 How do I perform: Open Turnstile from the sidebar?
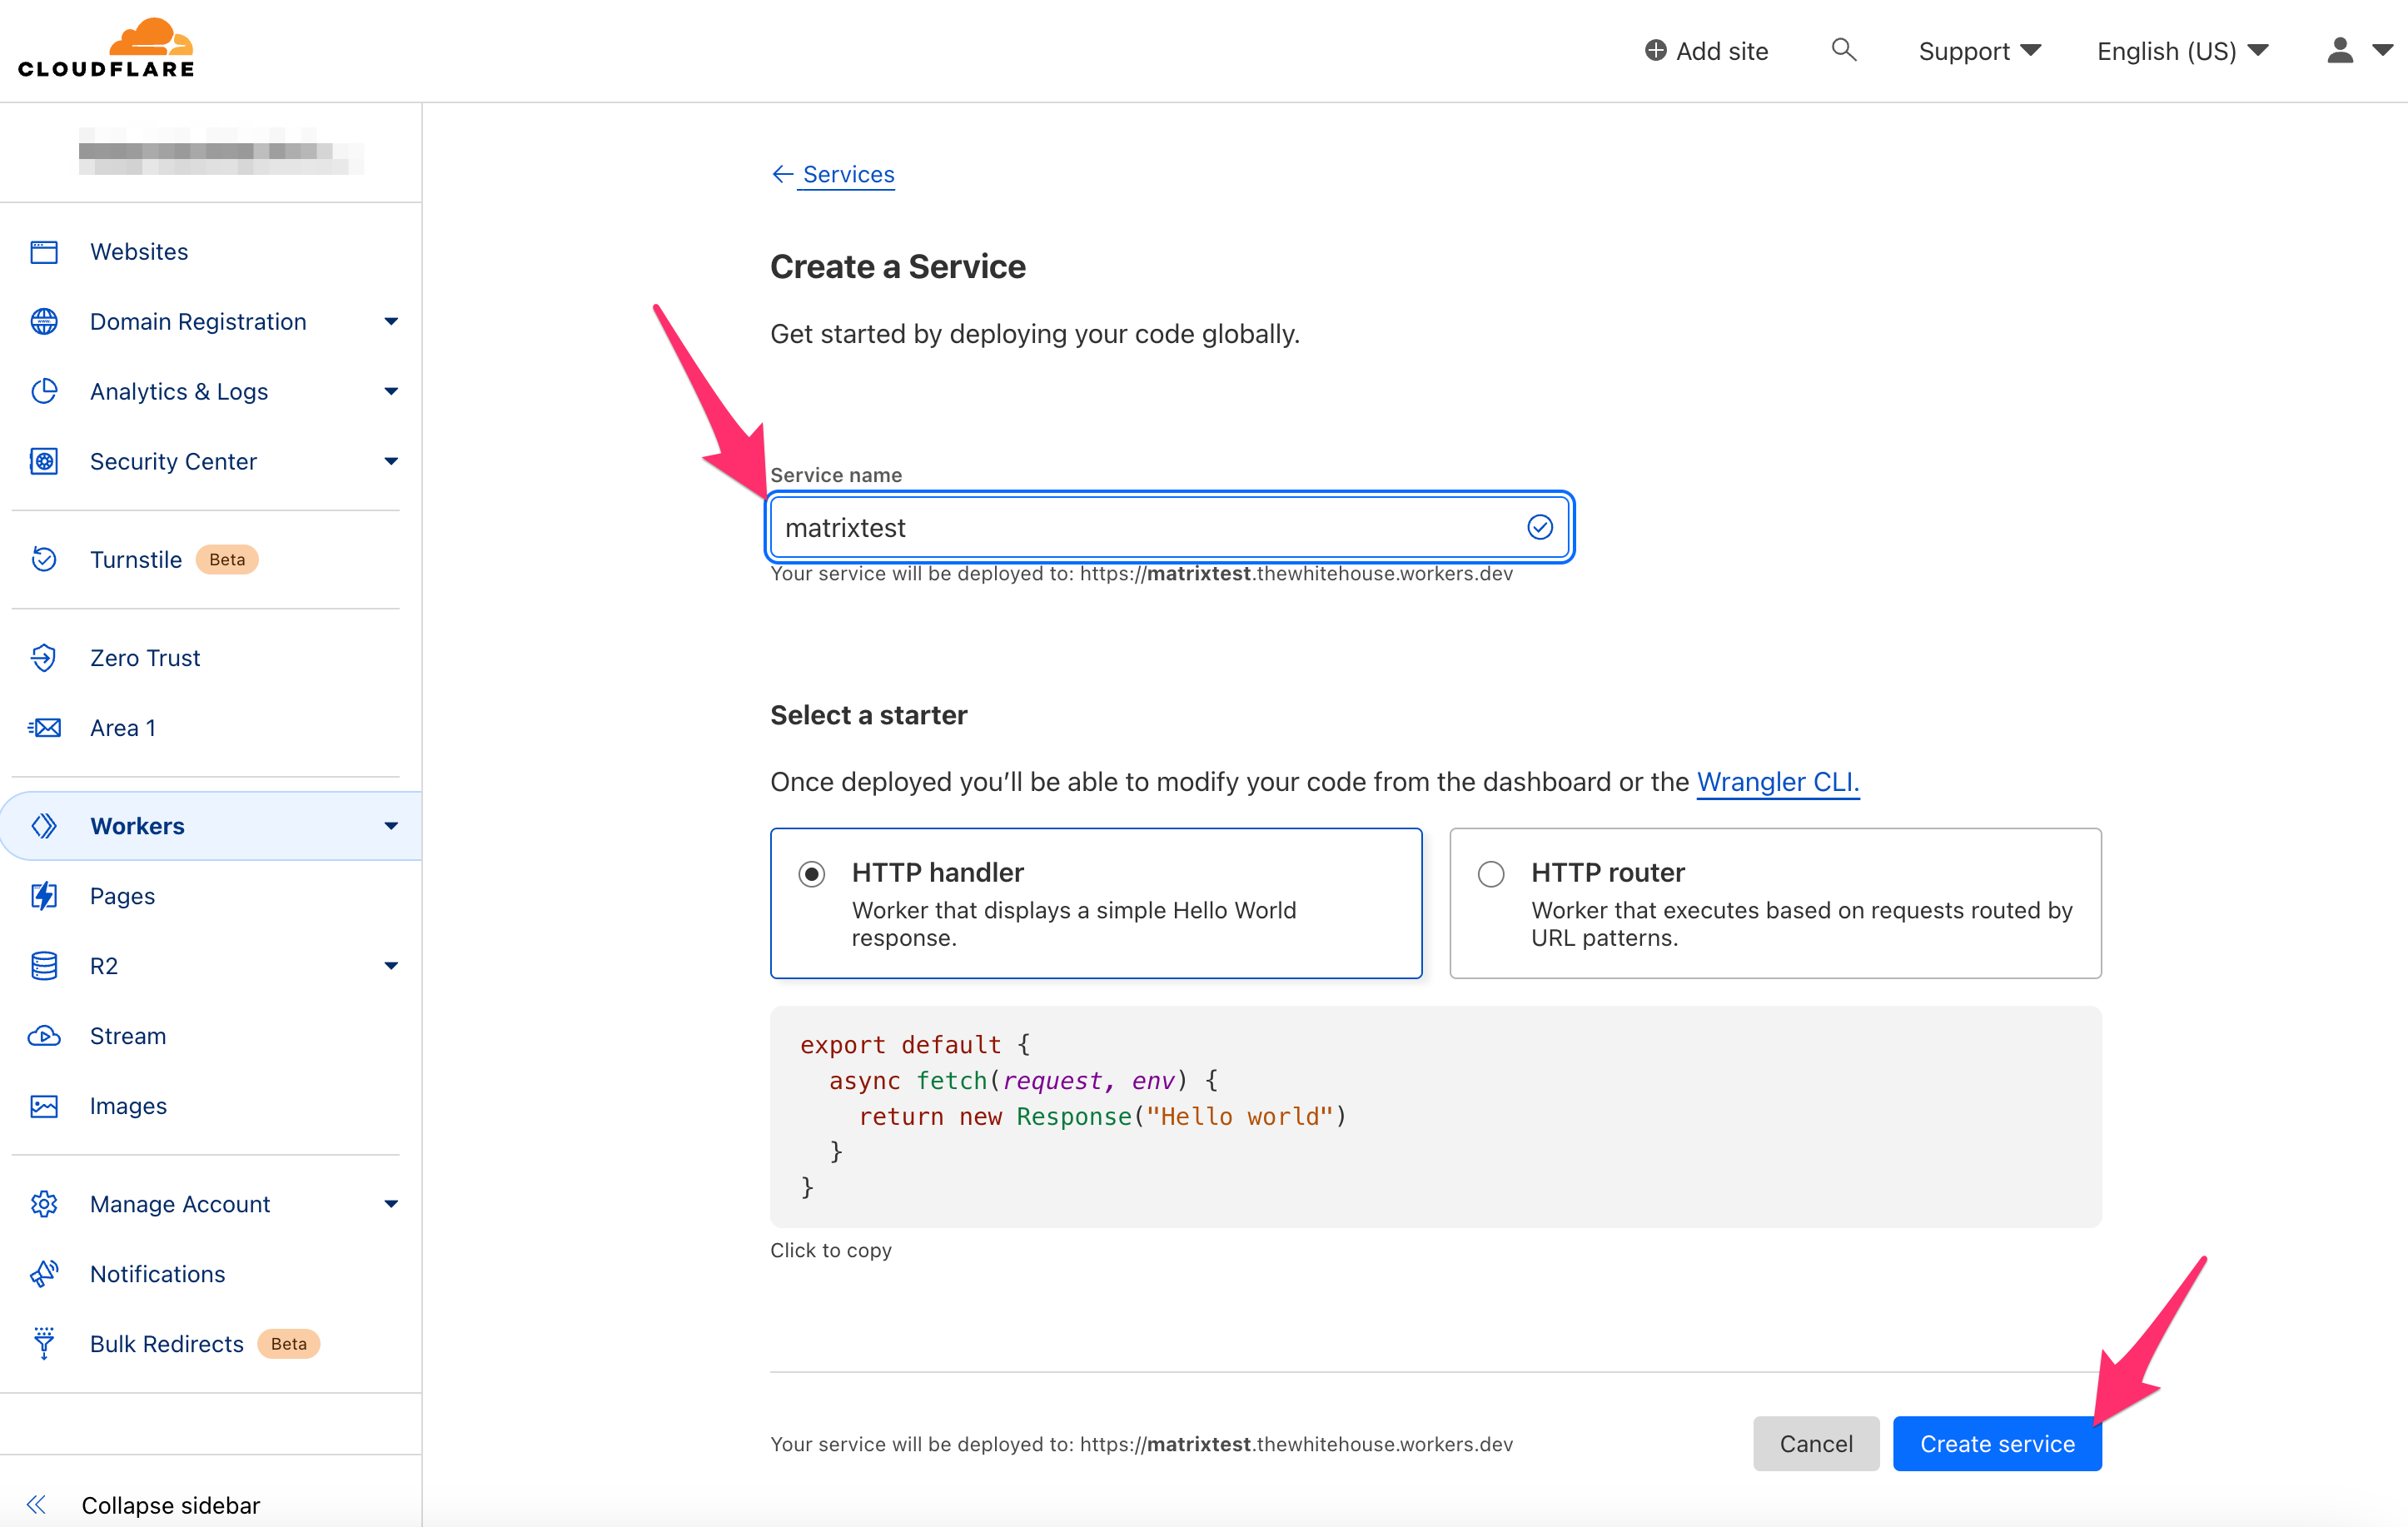pos(136,559)
